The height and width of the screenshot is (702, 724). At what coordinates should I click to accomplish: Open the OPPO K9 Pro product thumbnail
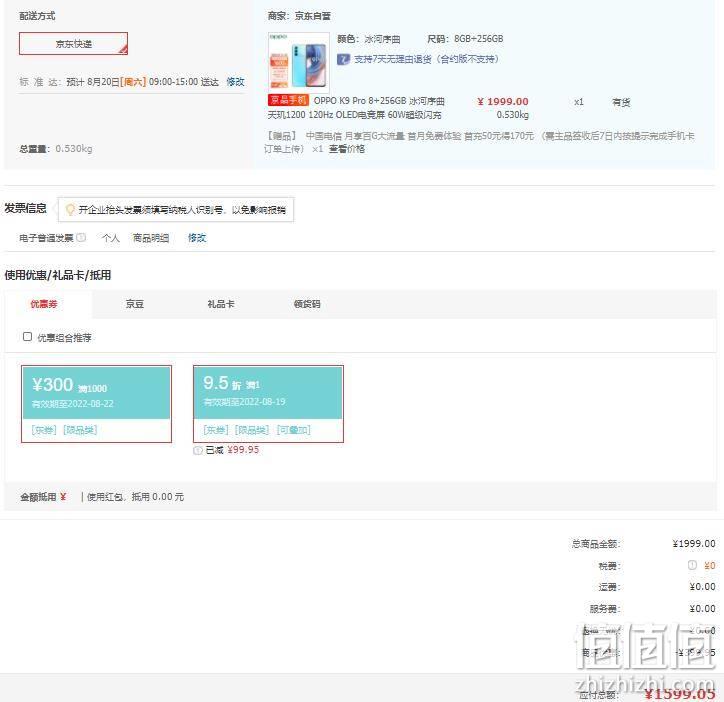point(299,62)
